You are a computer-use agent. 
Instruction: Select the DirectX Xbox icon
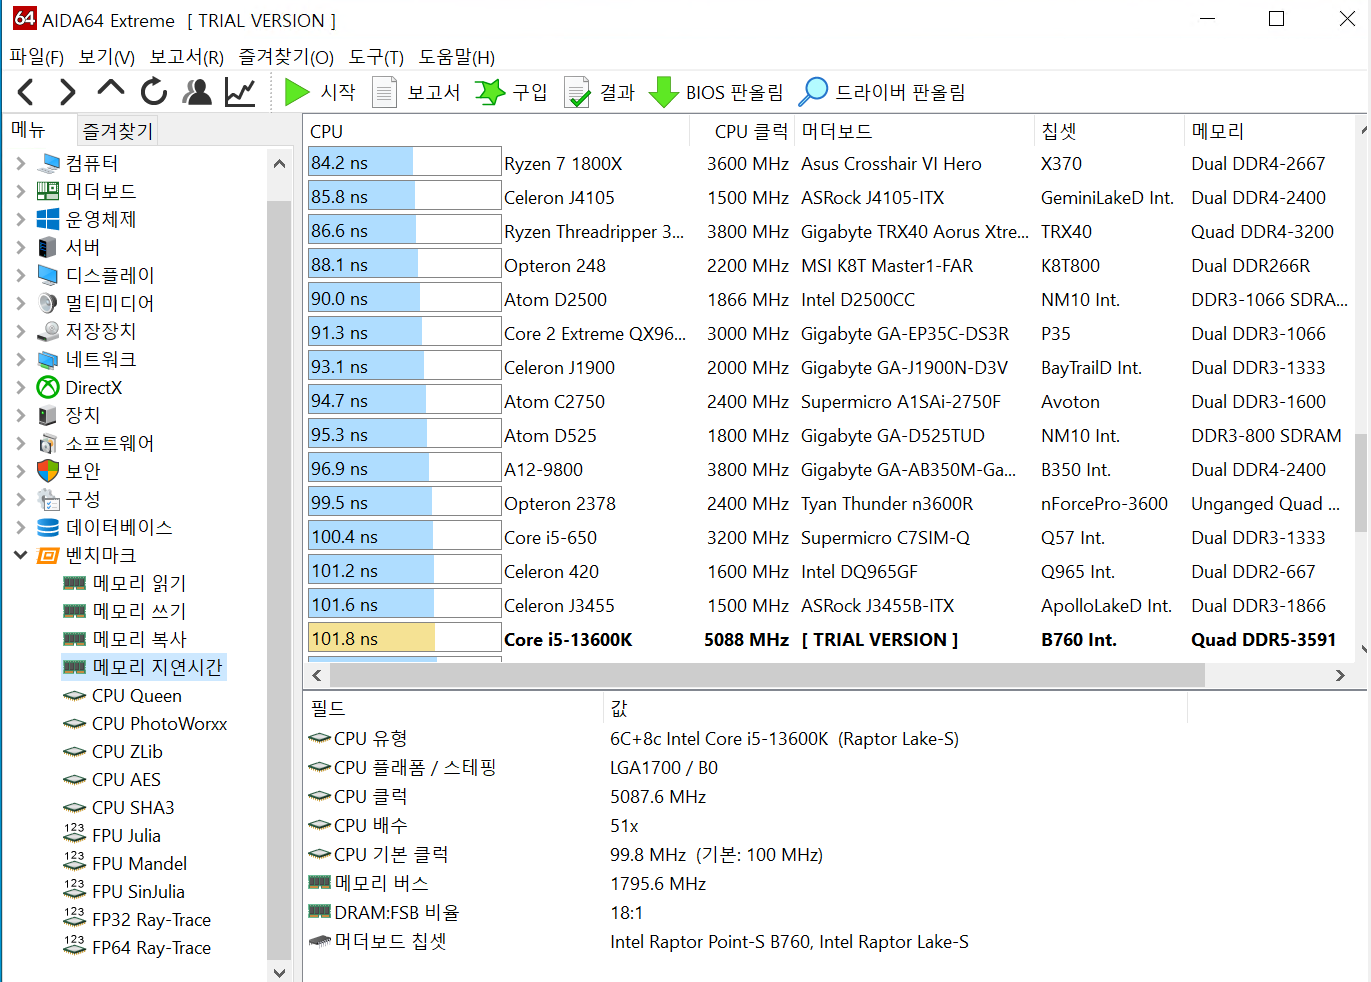(x=48, y=387)
